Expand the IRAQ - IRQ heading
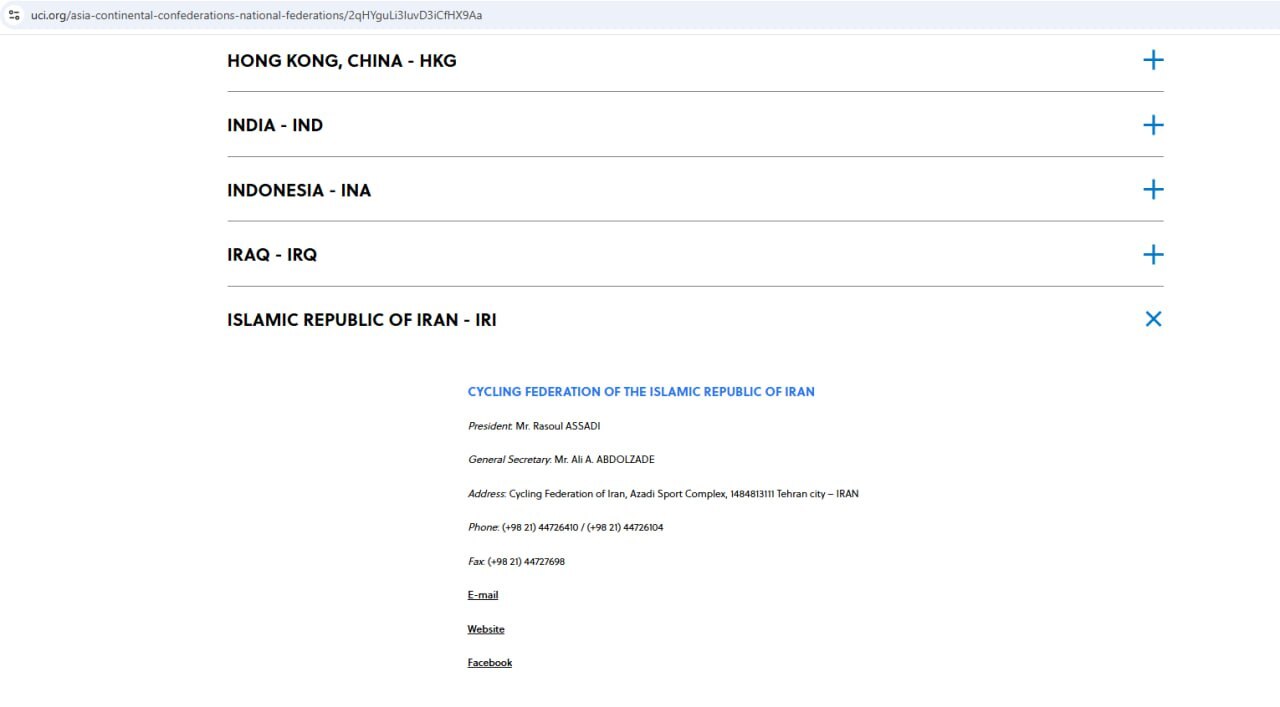1280x707 pixels. click(272, 255)
